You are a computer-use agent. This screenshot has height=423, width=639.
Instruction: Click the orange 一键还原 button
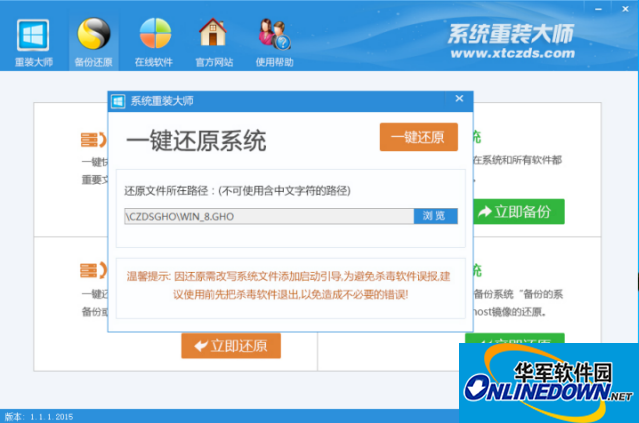click(419, 137)
